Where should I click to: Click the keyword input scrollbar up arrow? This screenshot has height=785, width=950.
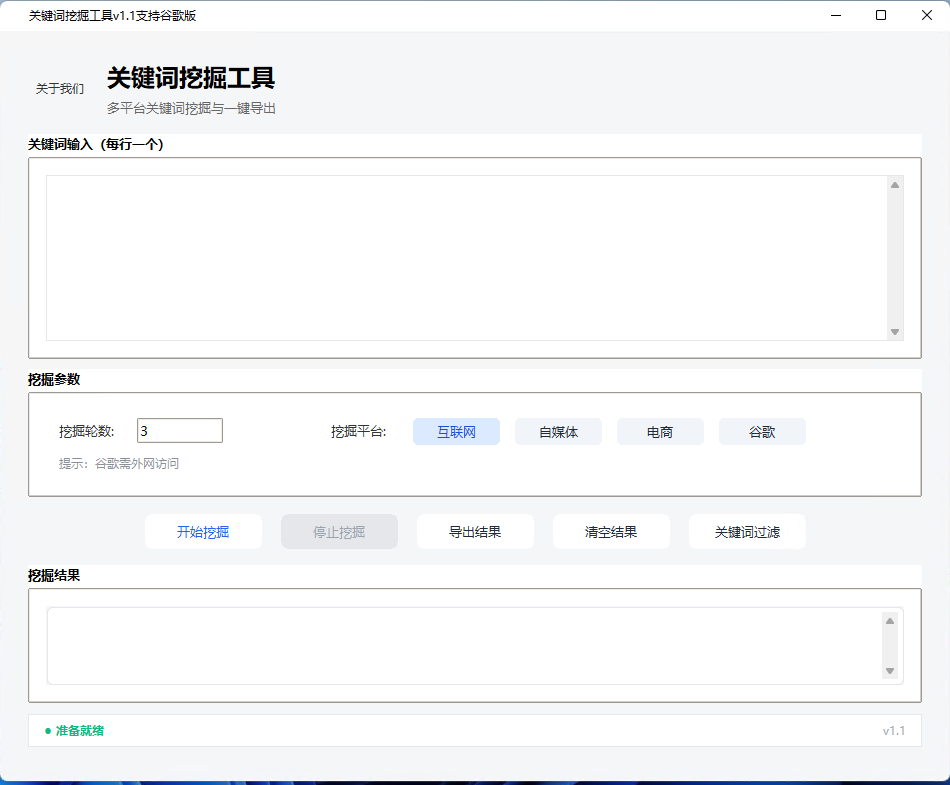click(895, 185)
